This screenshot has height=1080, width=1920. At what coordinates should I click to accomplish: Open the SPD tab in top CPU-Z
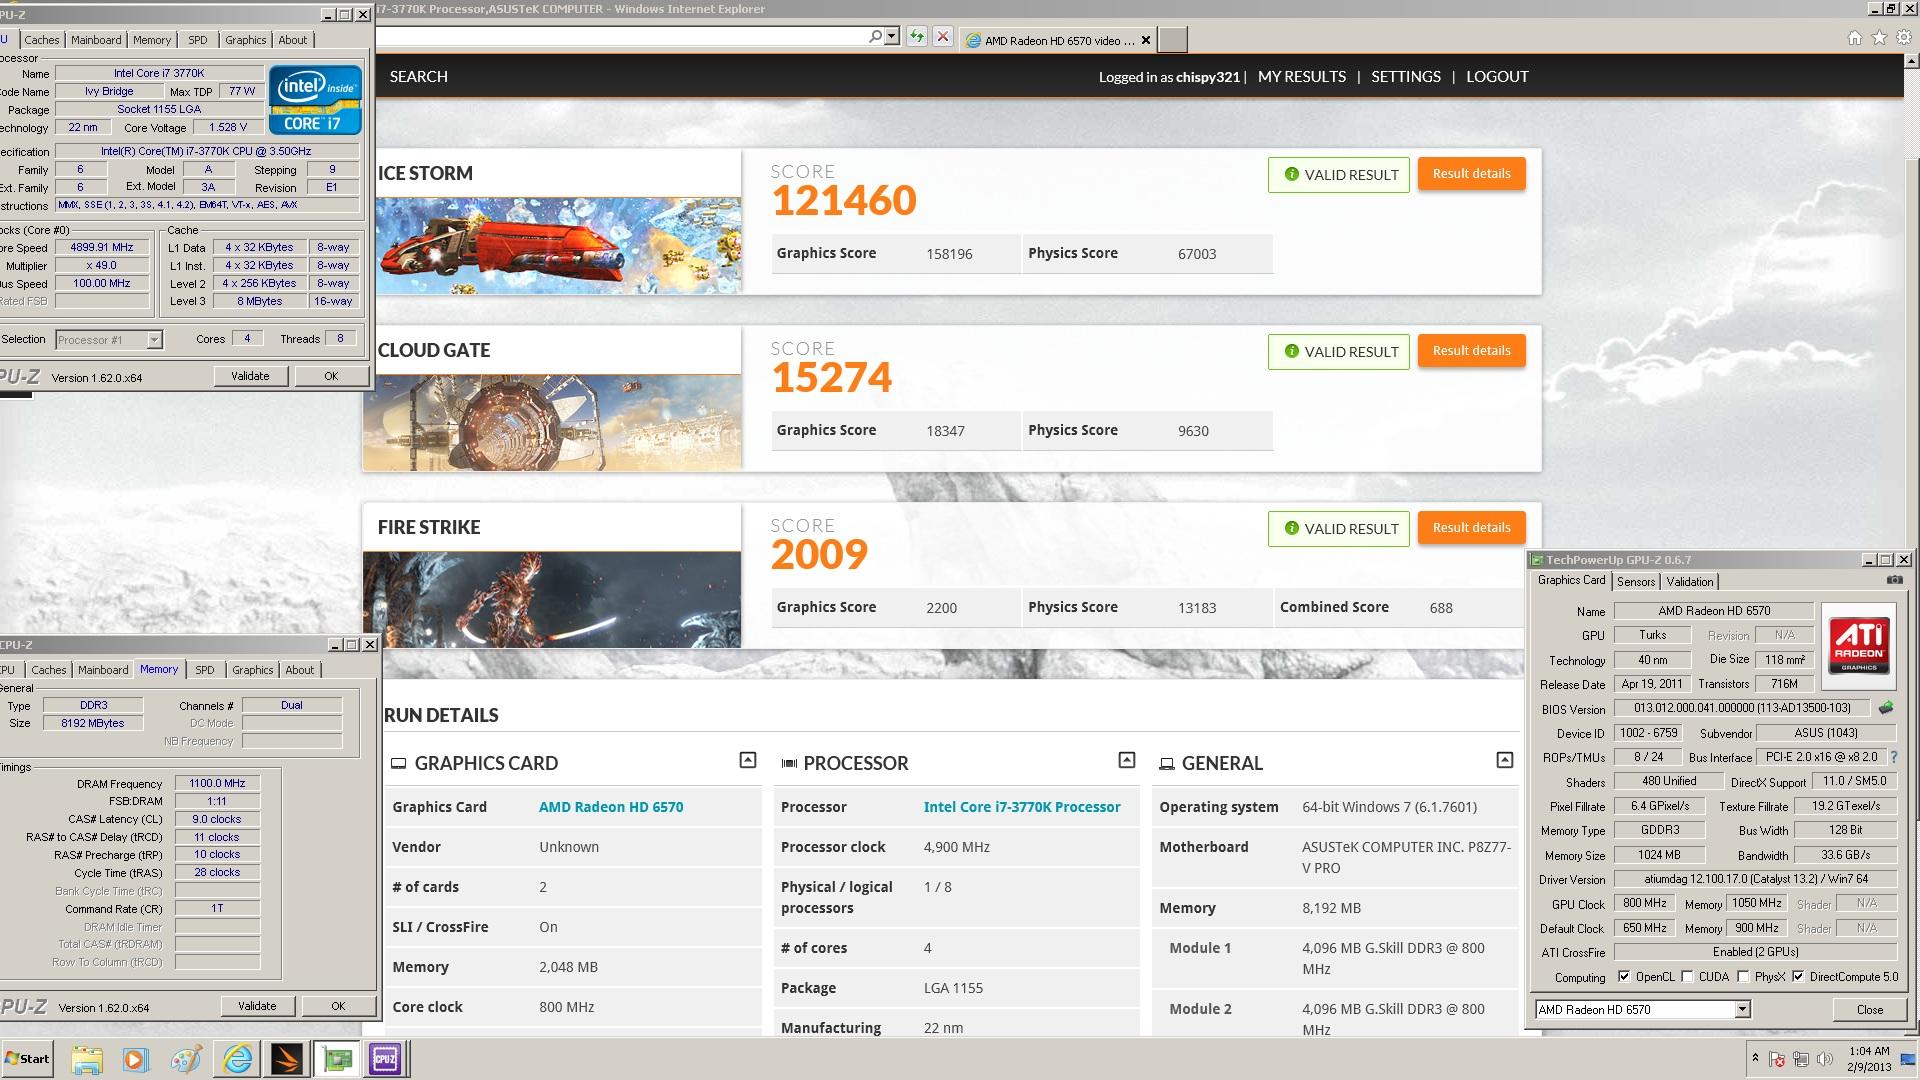pyautogui.click(x=198, y=40)
